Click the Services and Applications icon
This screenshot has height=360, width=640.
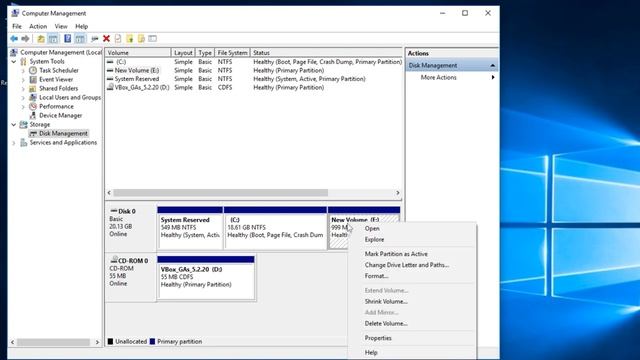click(24, 142)
